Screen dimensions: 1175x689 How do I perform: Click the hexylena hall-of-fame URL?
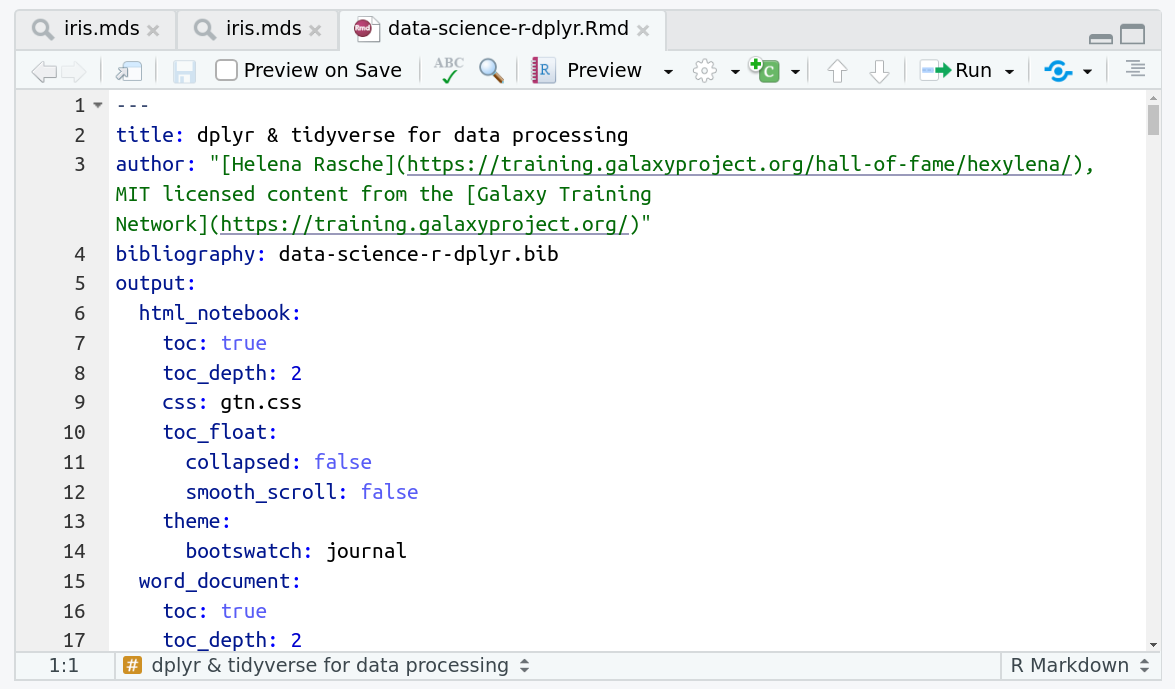pyautogui.click(x=740, y=164)
